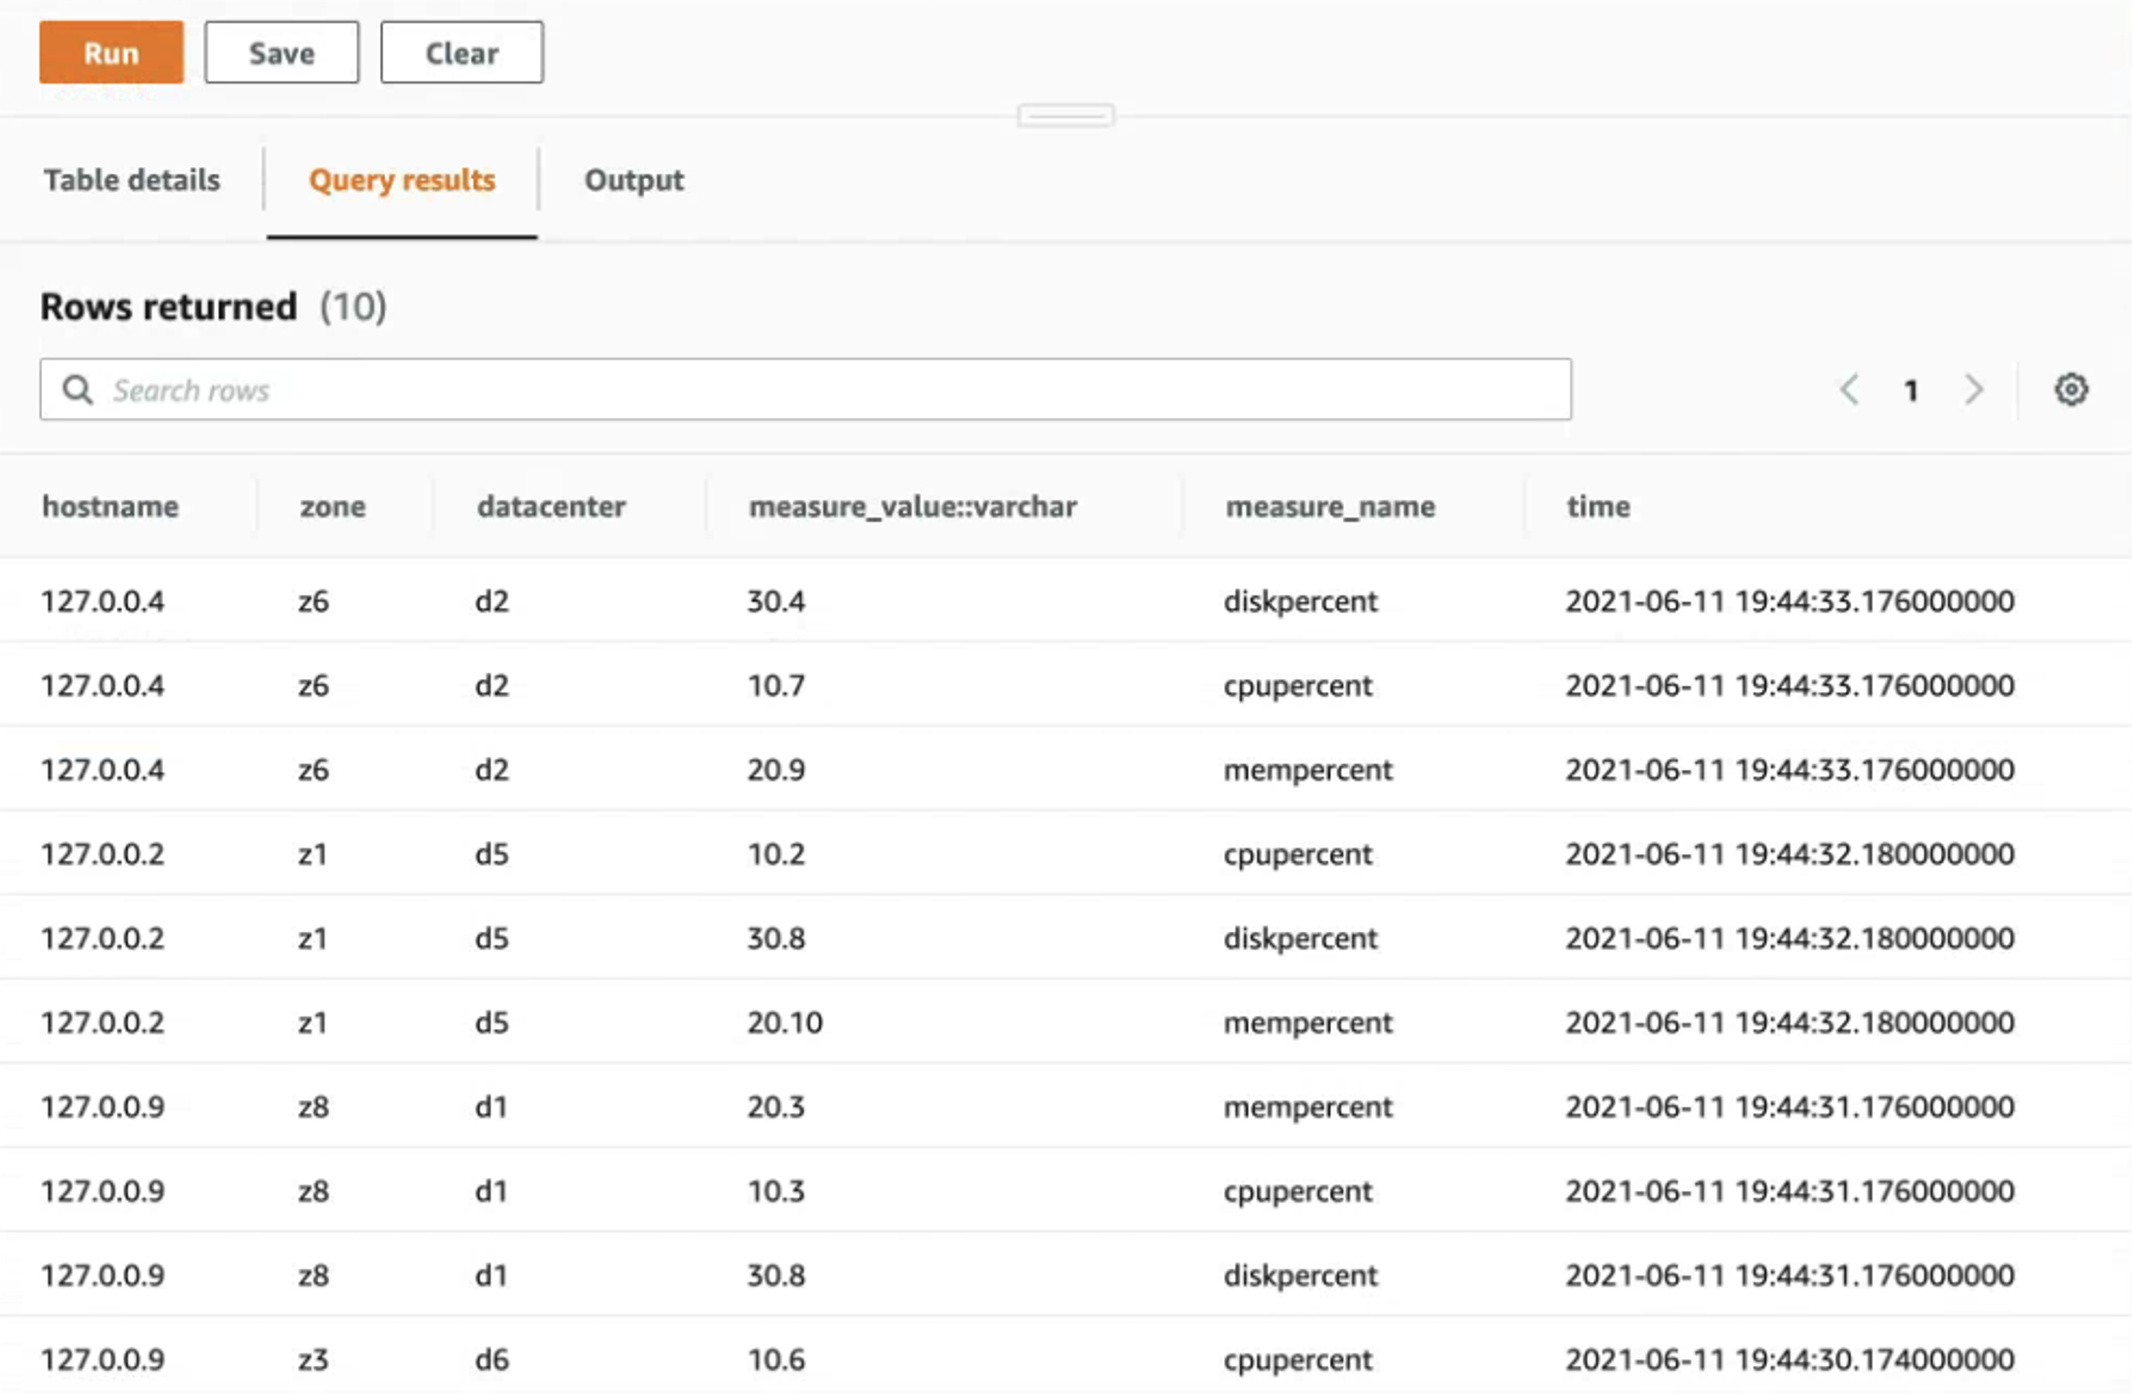Click the measure_value::varchar column header

click(x=912, y=506)
